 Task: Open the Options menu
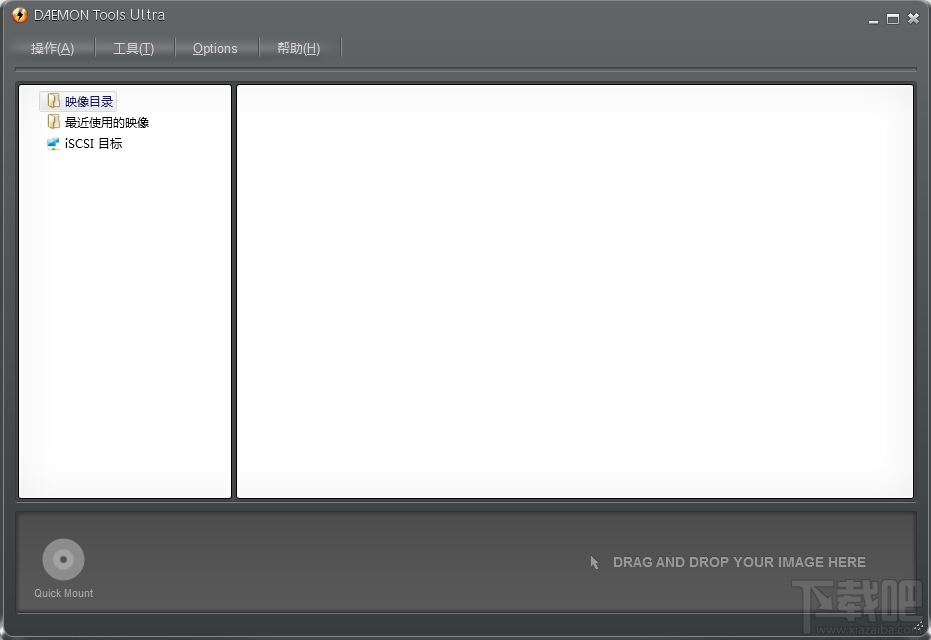coord(215,48)
